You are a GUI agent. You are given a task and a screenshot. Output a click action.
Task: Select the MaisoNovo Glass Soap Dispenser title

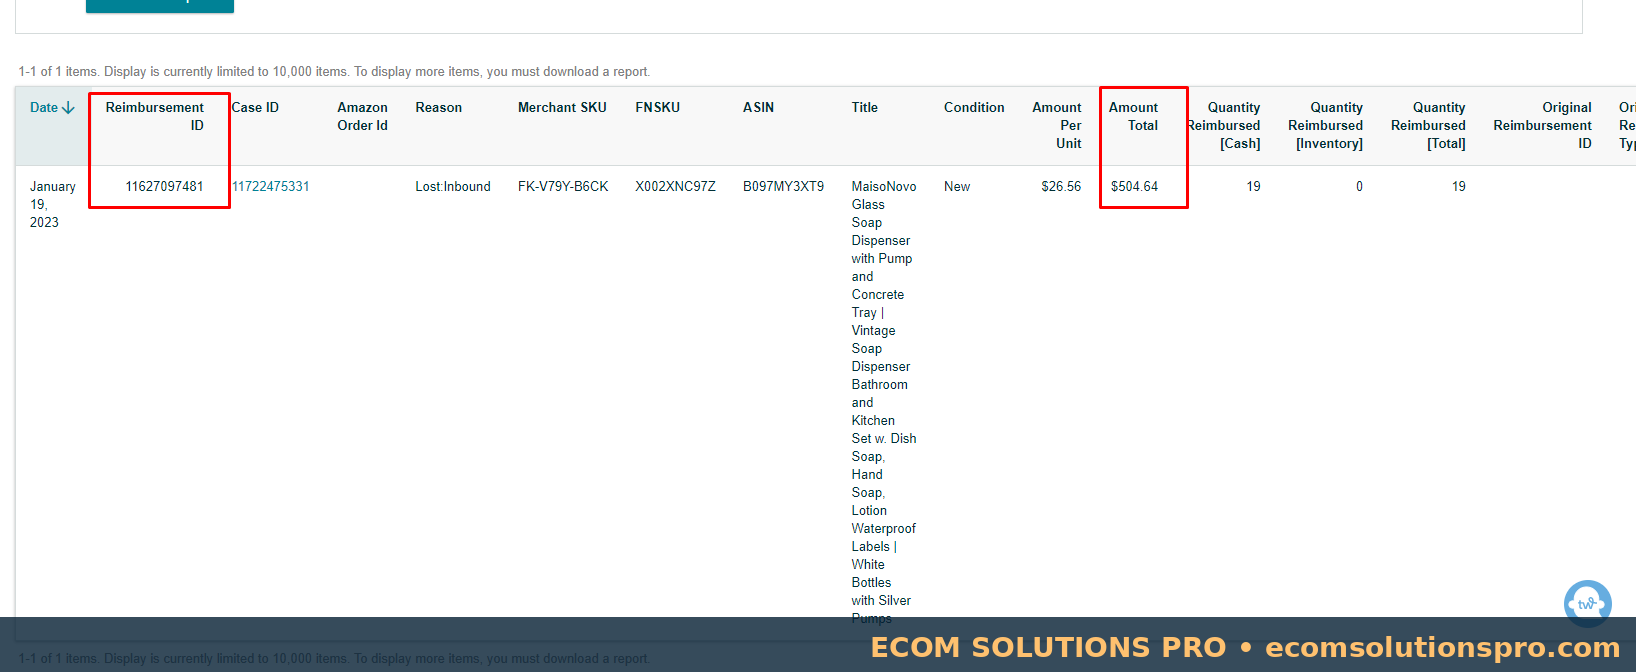click(x=884, y=402)
